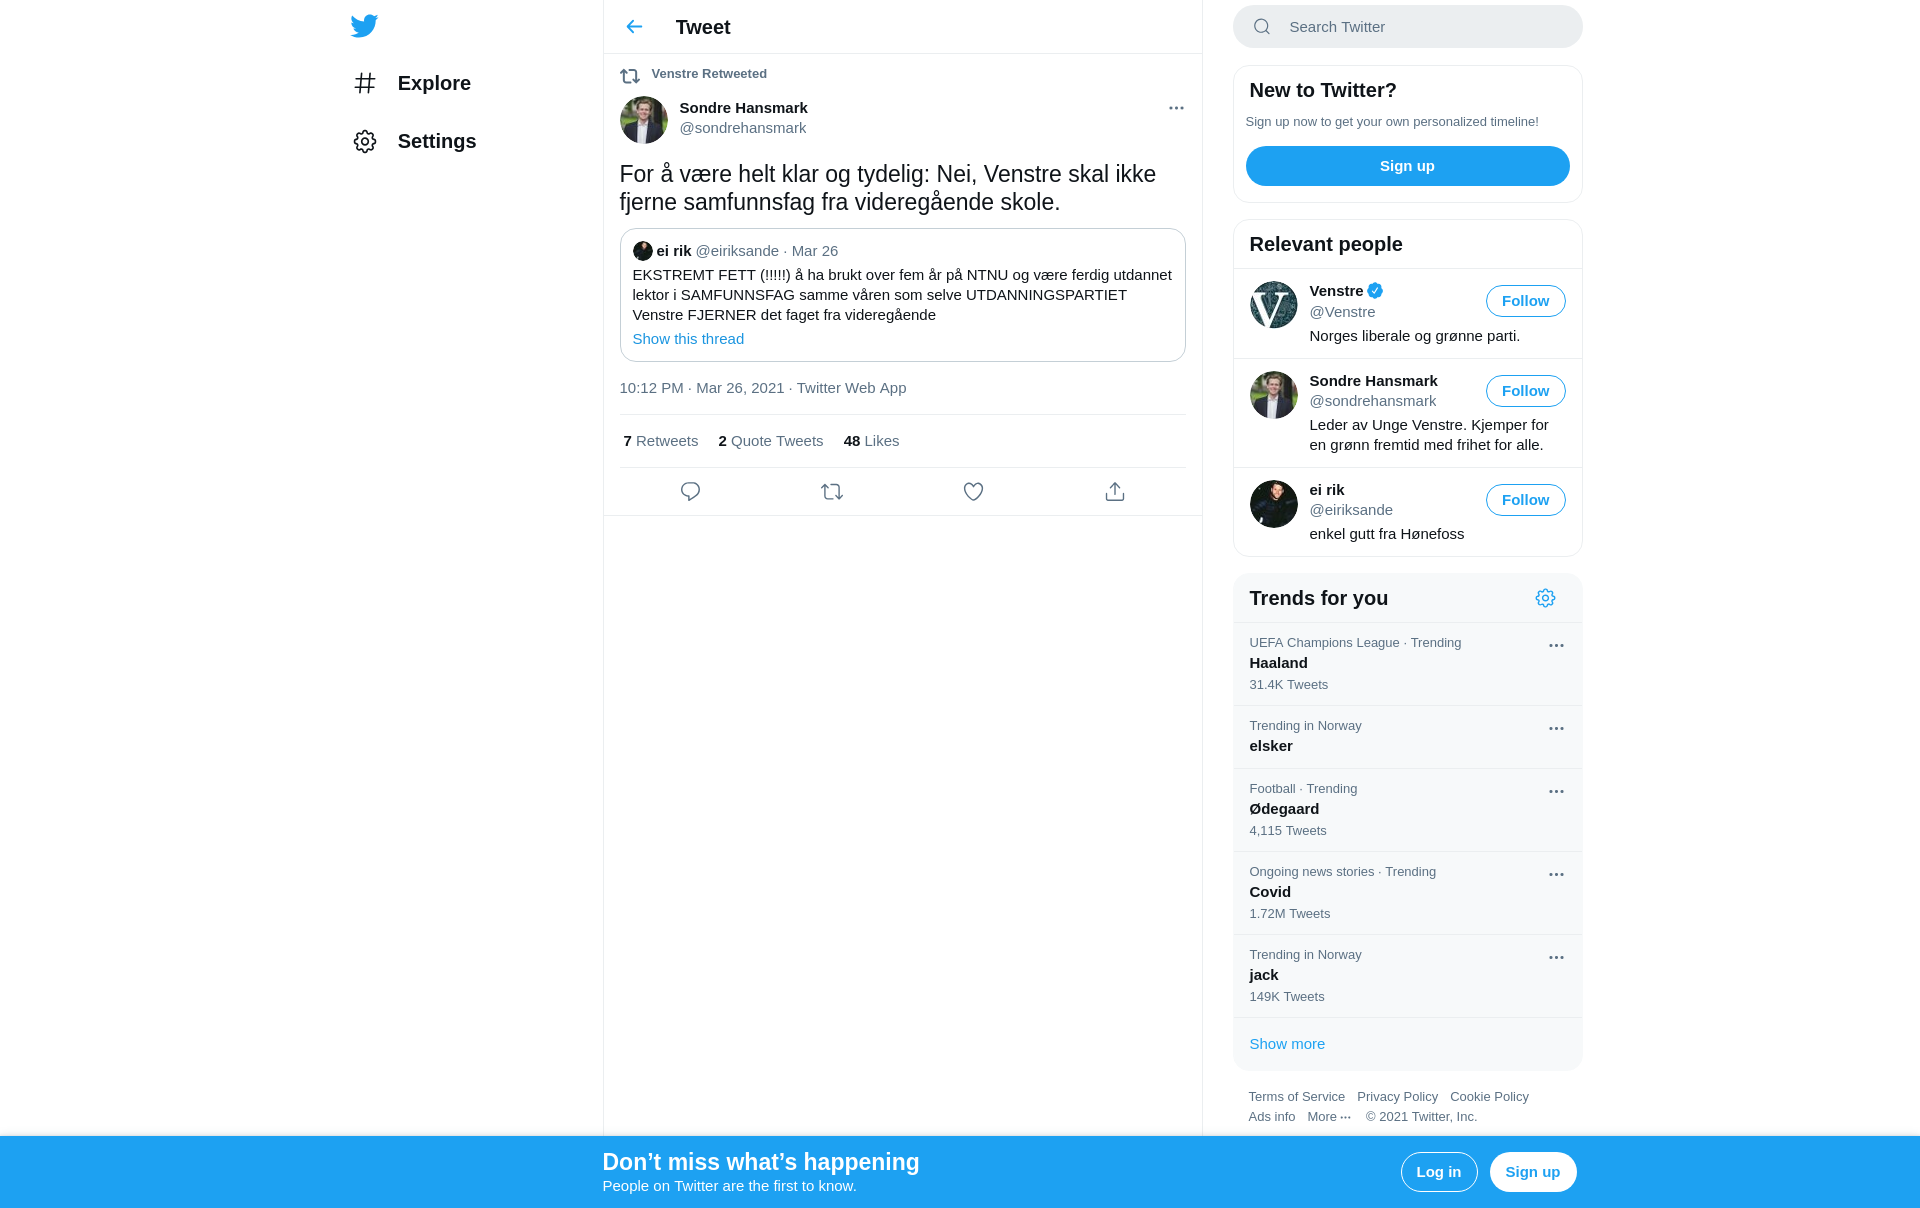Open Sondre Hansmark's profile picture in tweet
1920x1208 pixels.
(643, 120)
